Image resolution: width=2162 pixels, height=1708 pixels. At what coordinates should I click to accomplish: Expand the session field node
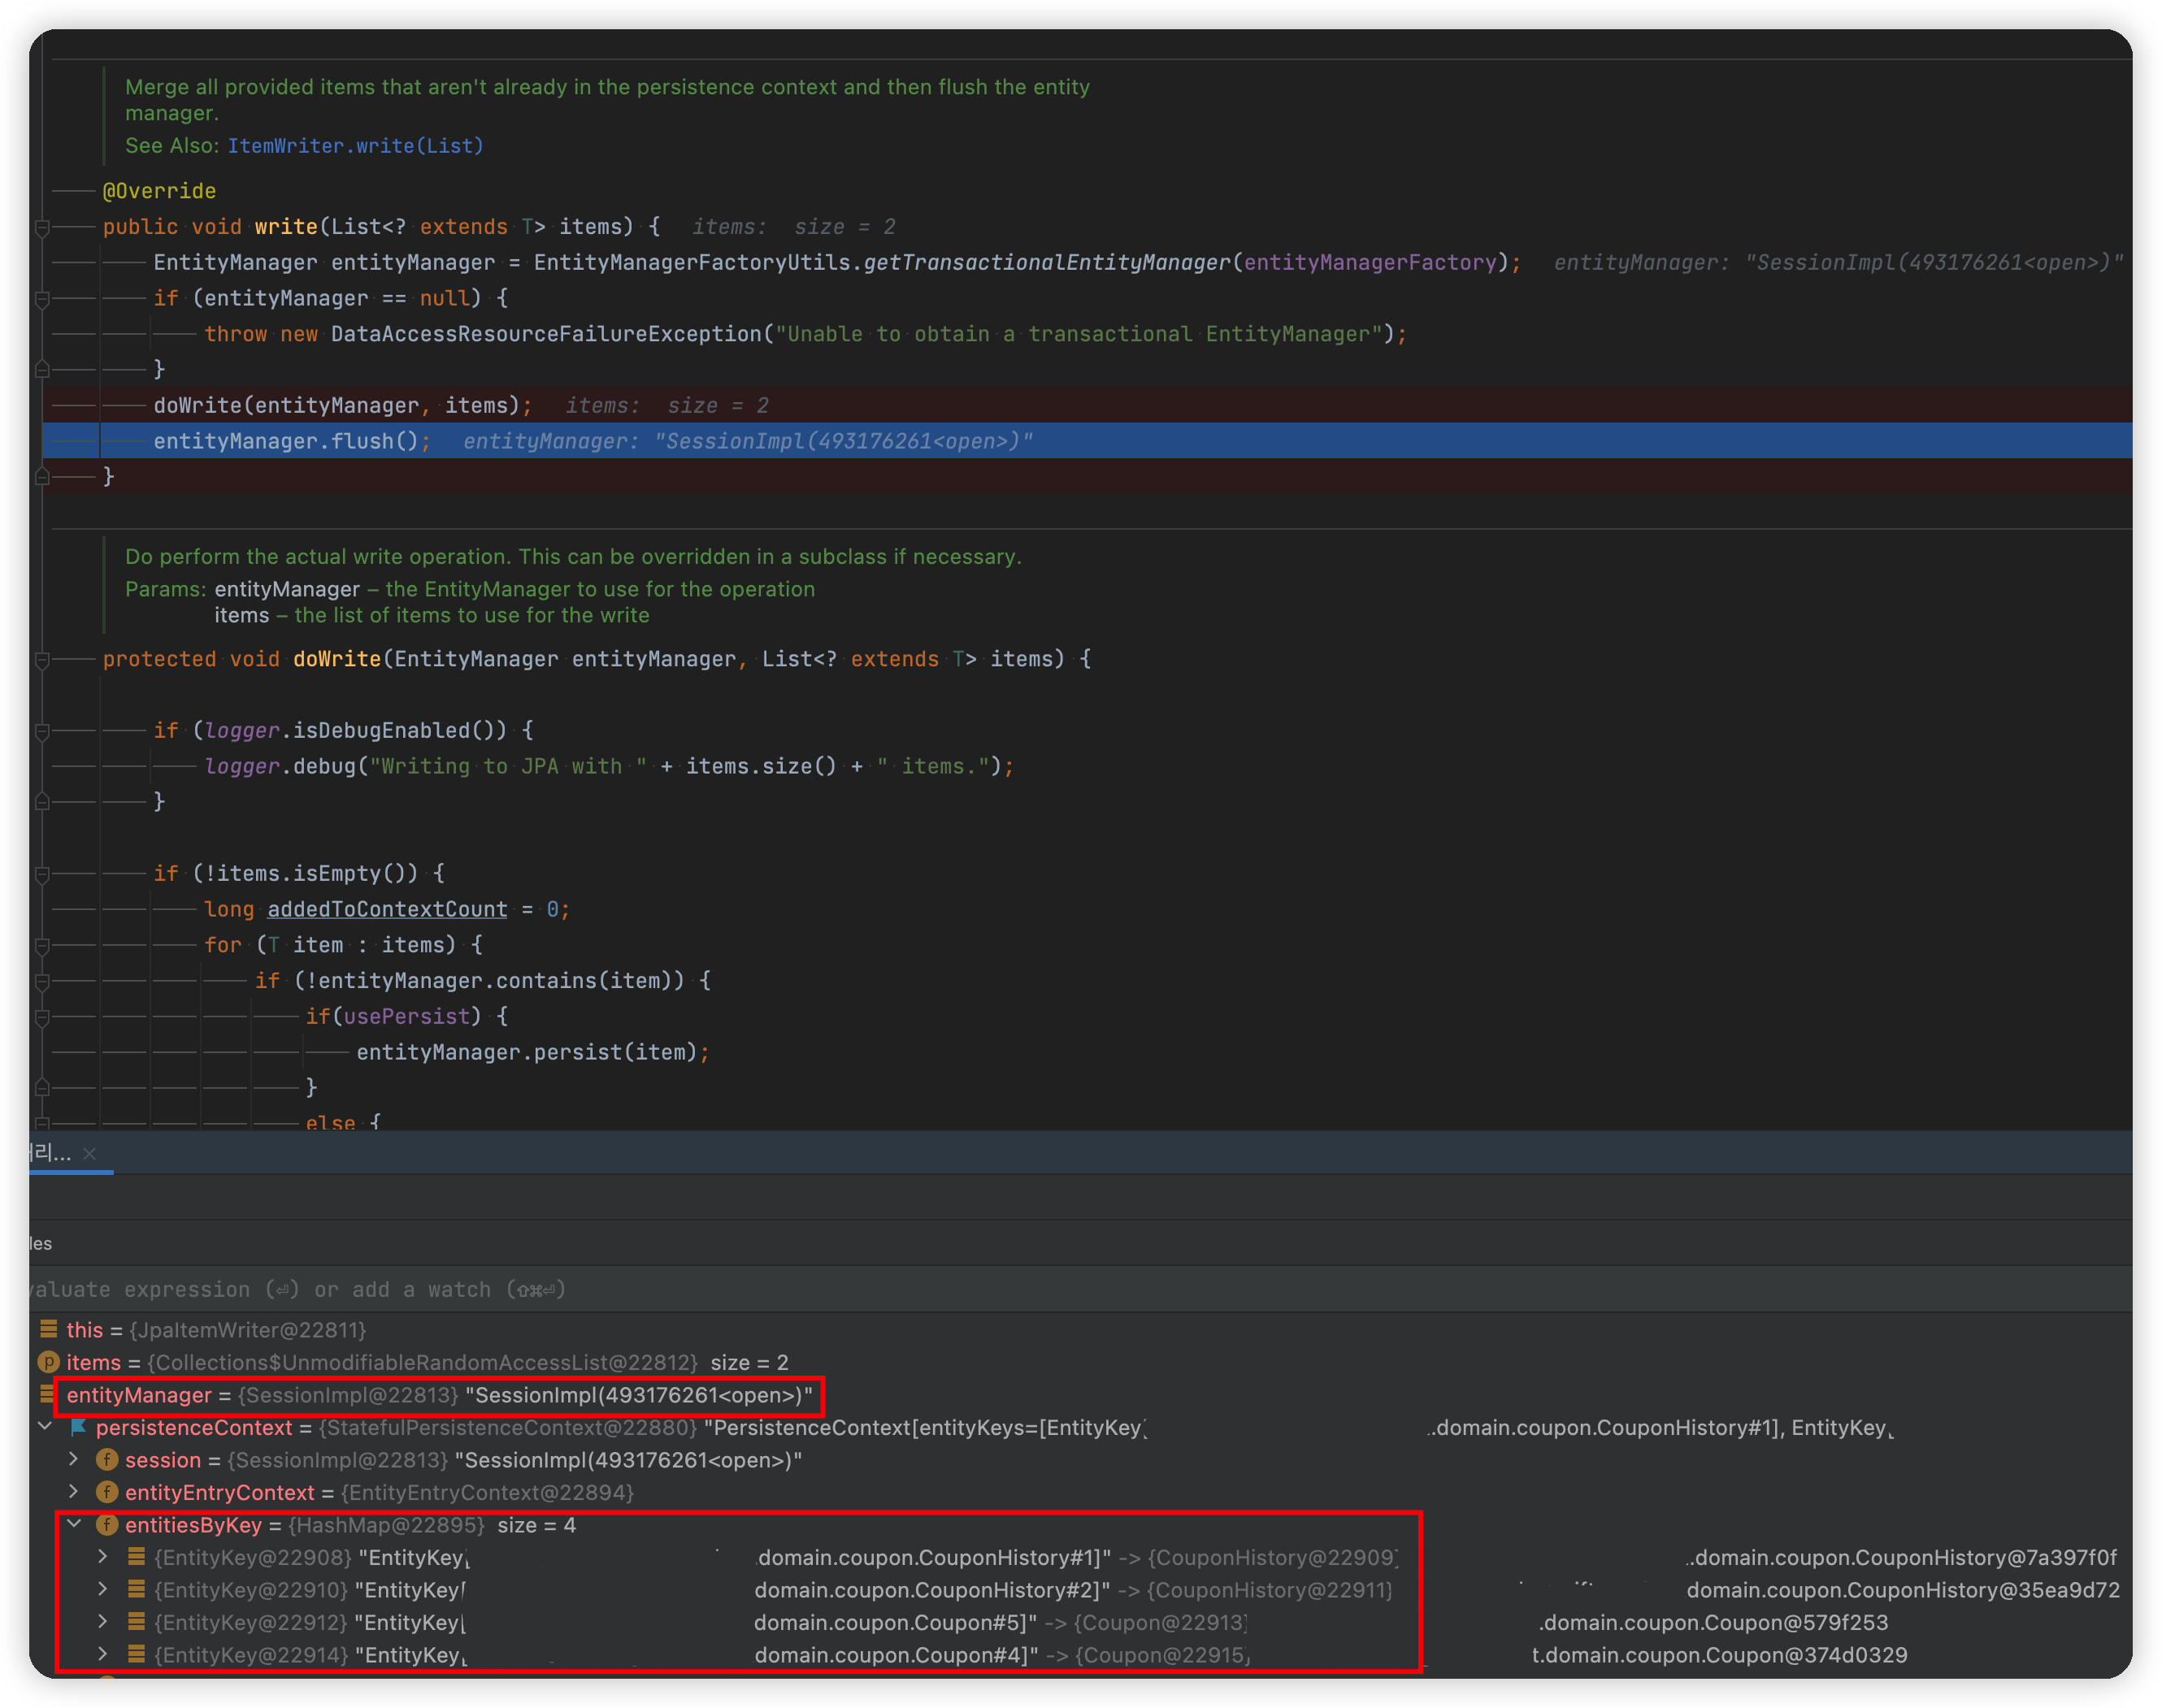pyautogui.click(x=74, y=1460)
